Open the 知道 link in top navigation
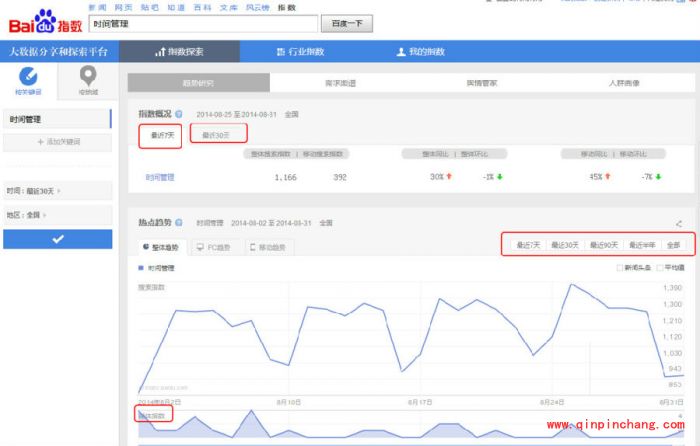700x446 pixels. [x=176, y=7]
